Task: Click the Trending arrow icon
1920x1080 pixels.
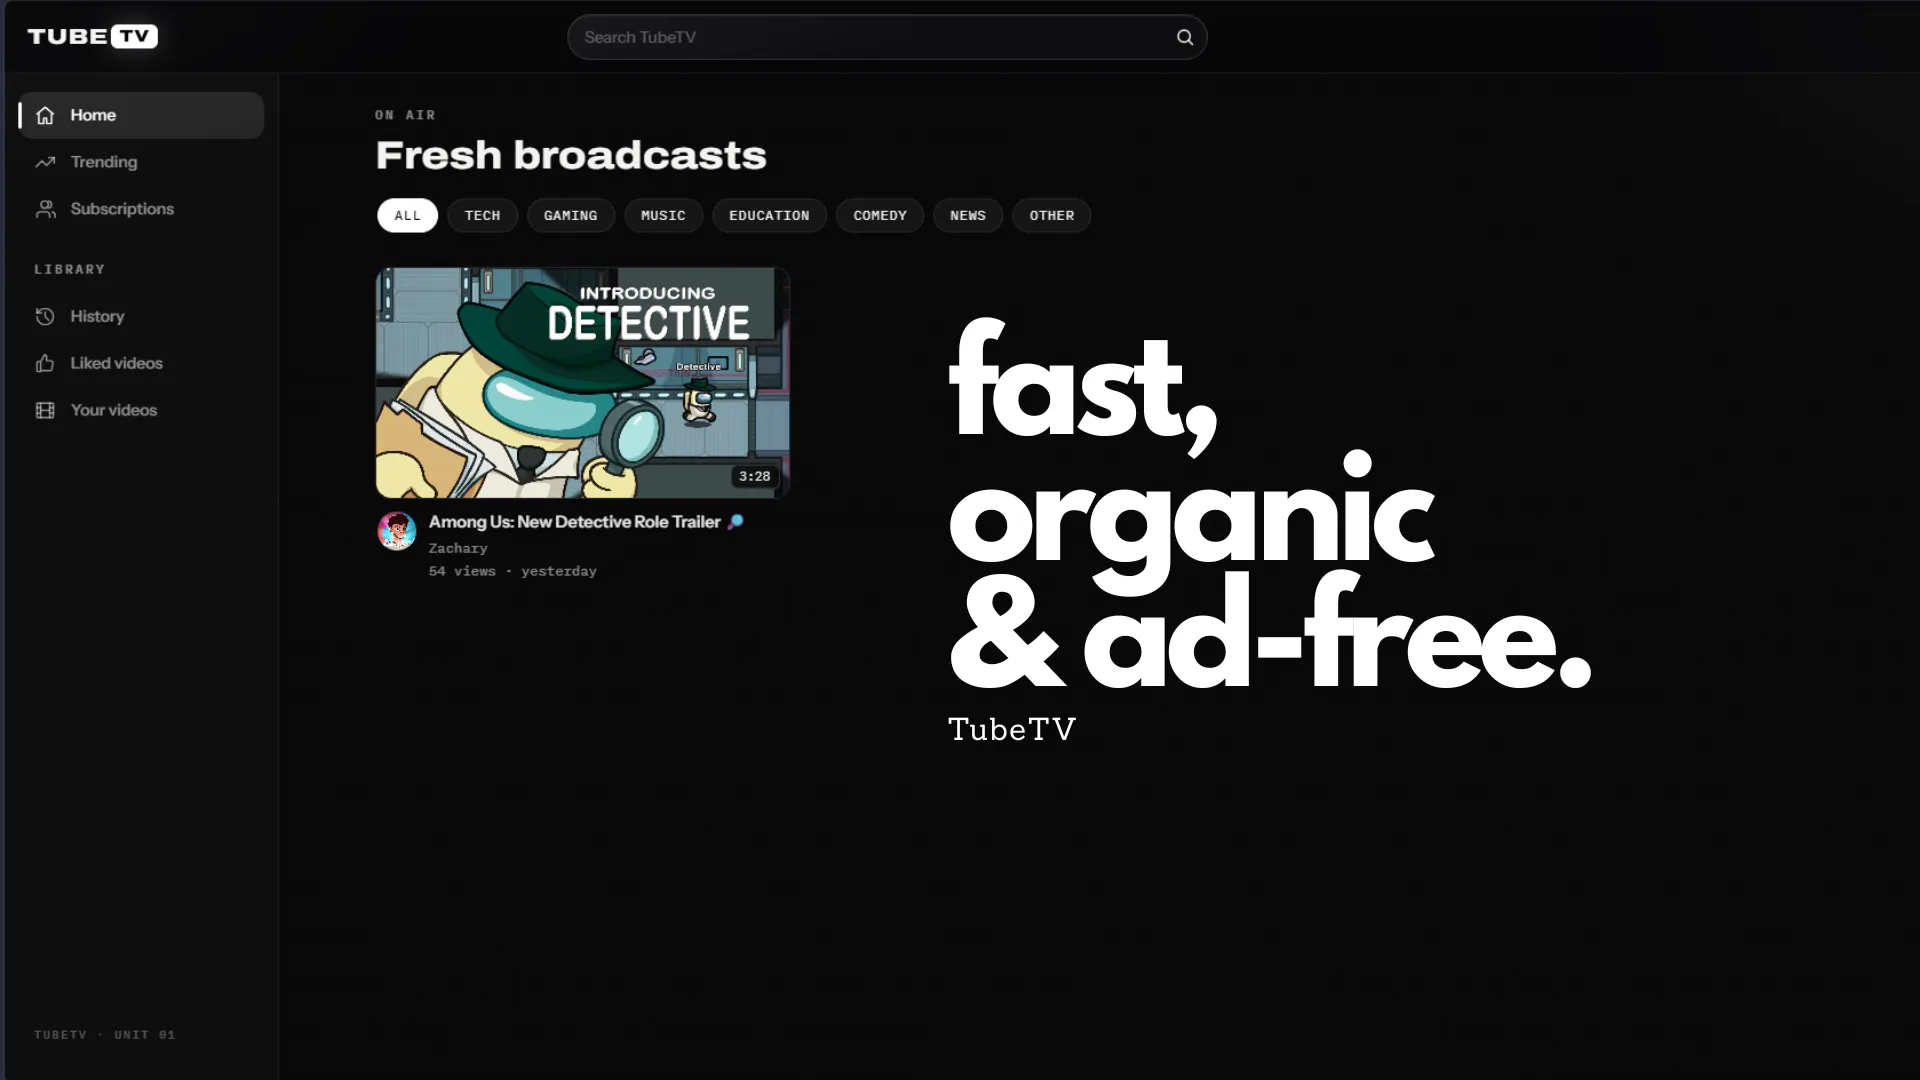Action: point(45,162)
